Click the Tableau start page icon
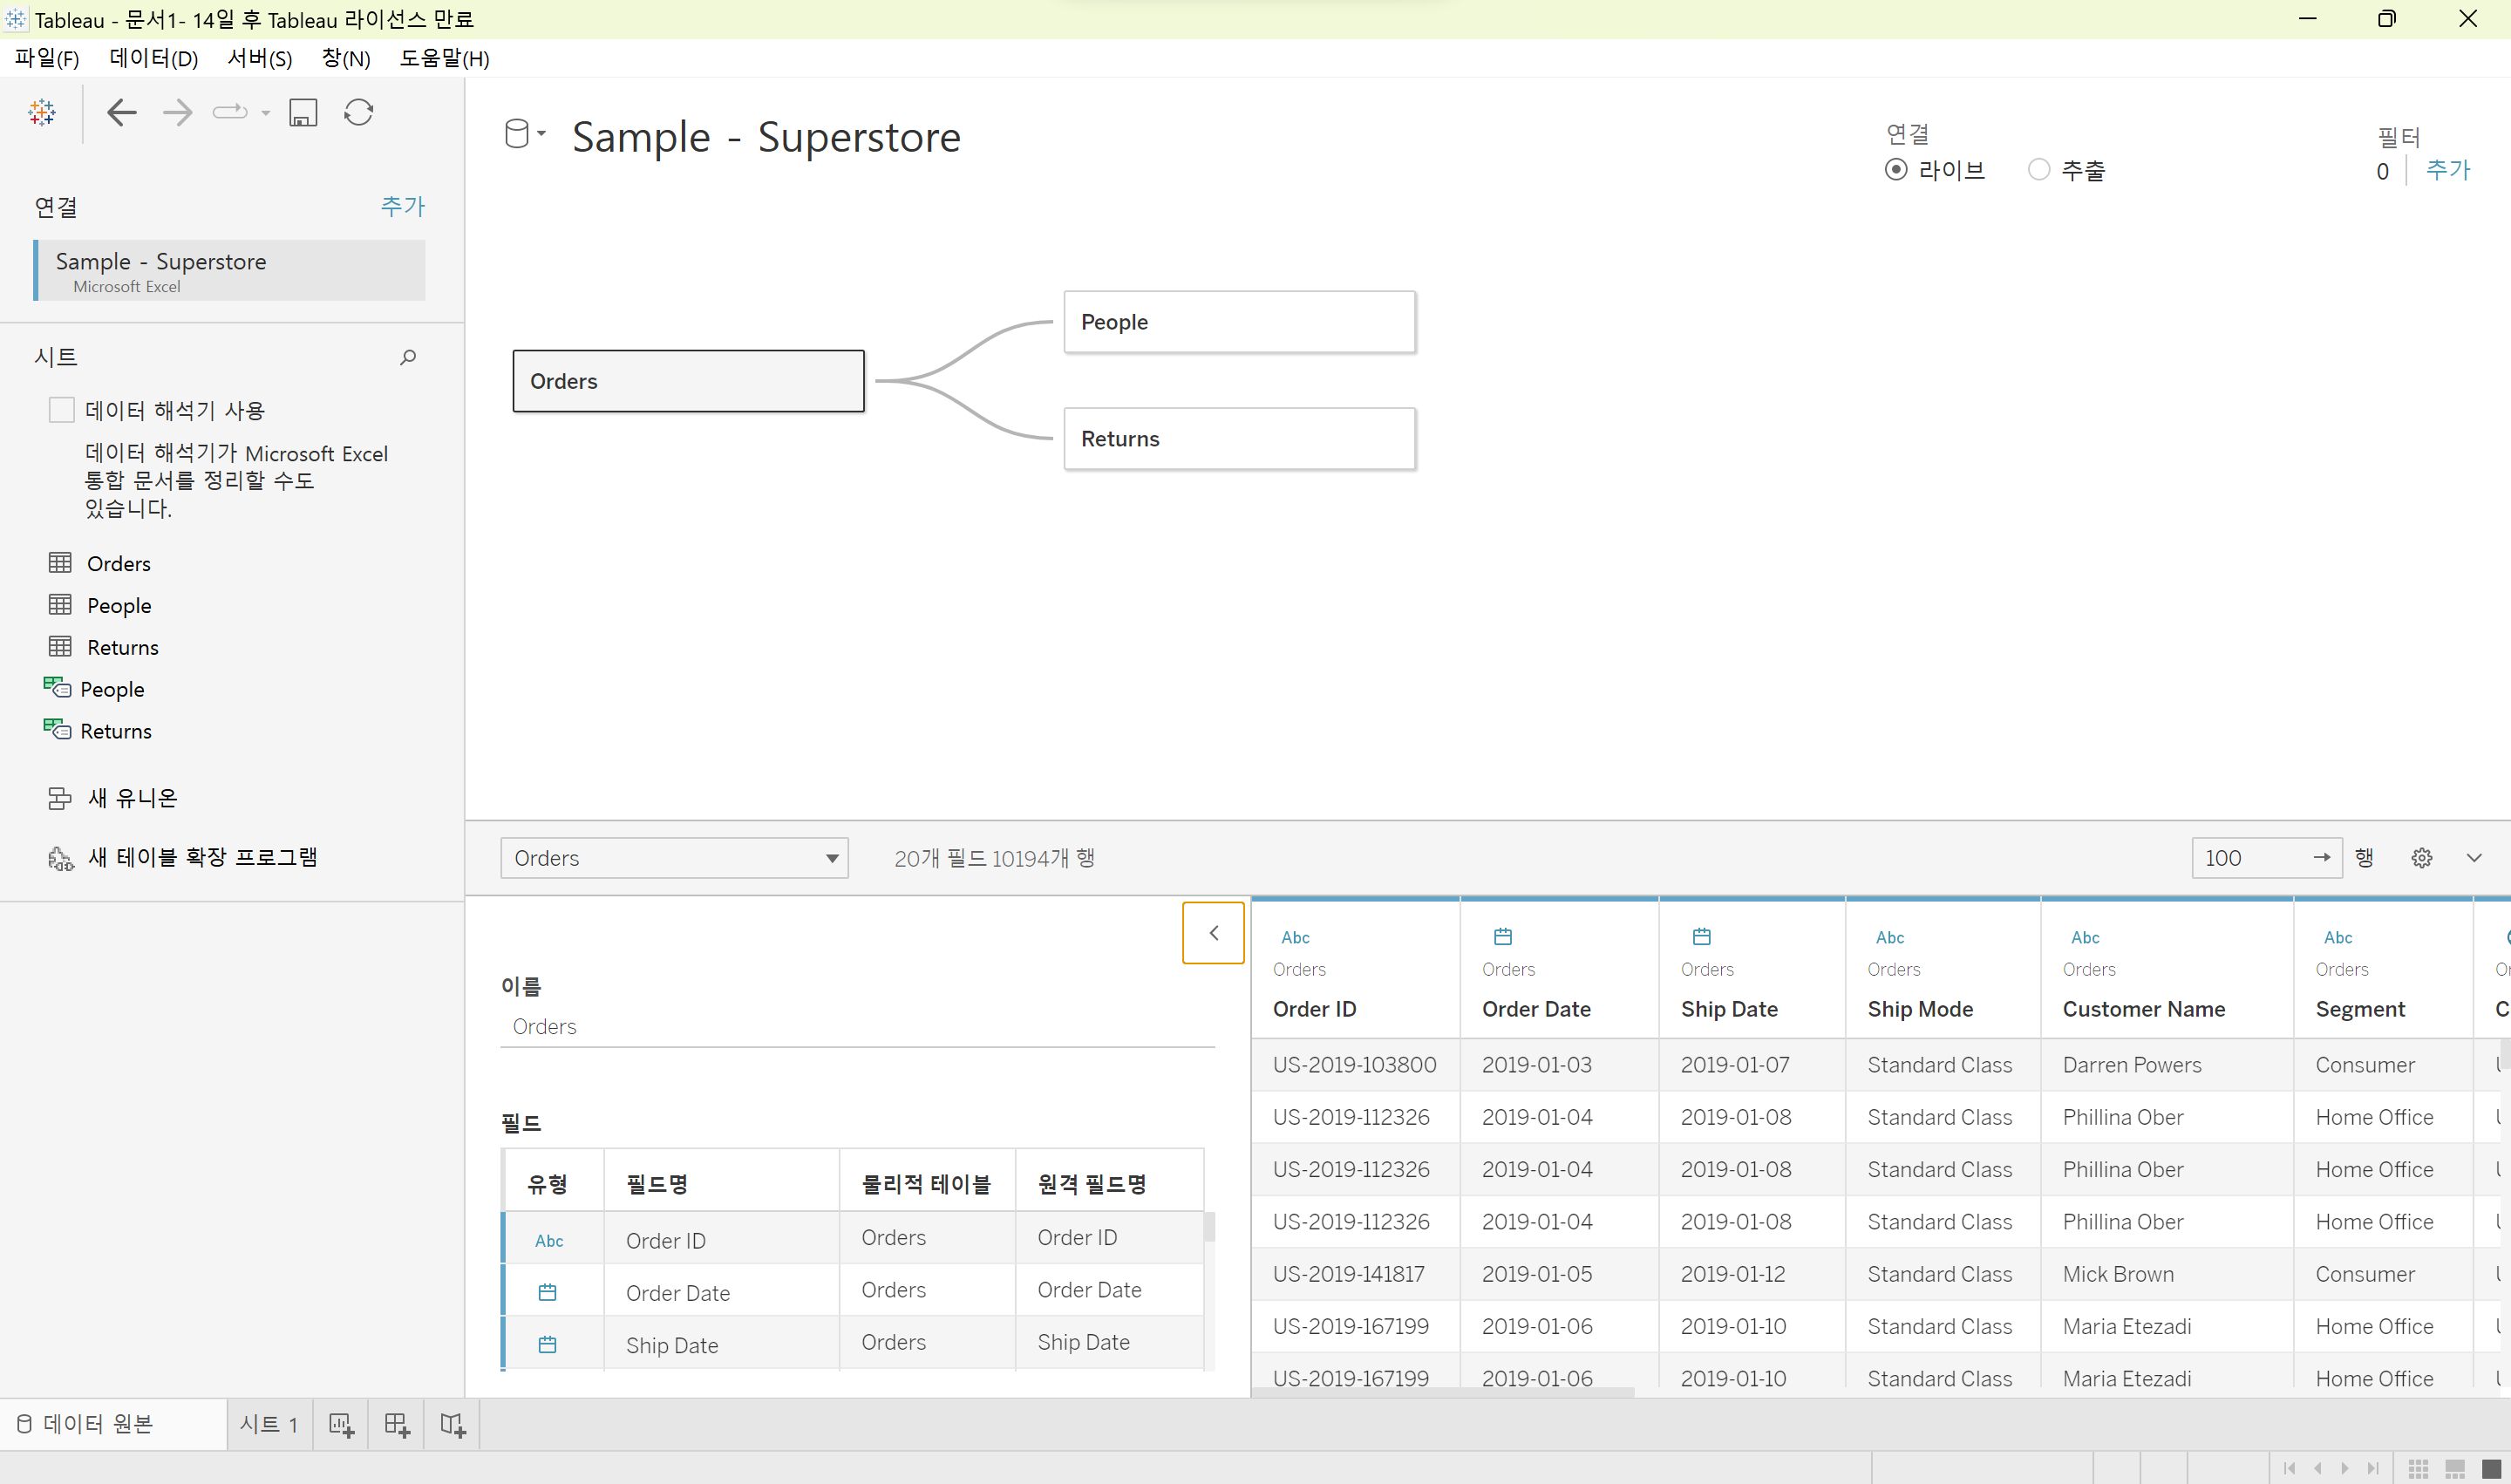Screen dimensions: 2511x1484 point(42,112)
